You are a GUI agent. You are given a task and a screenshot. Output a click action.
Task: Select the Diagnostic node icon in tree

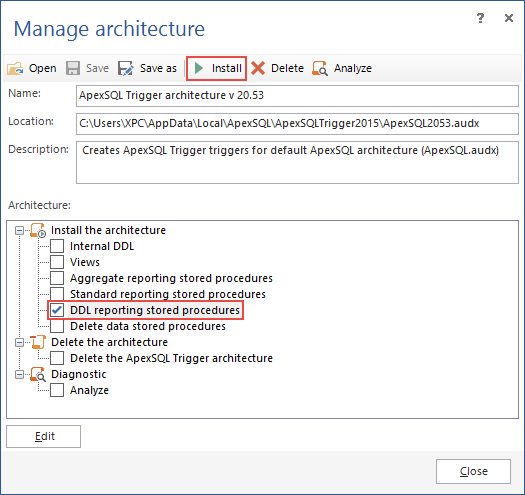pos(38,374)
